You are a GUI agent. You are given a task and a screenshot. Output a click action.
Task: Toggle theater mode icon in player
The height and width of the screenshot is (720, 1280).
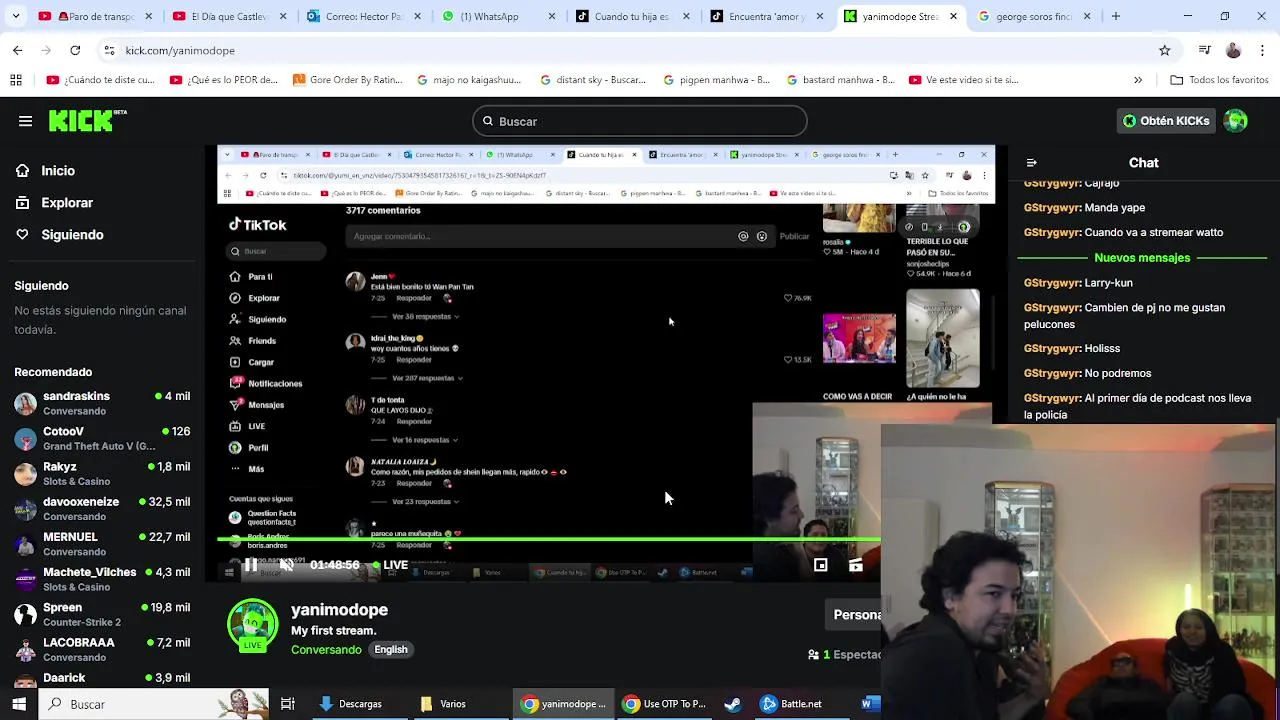click(x=856, y=565)
